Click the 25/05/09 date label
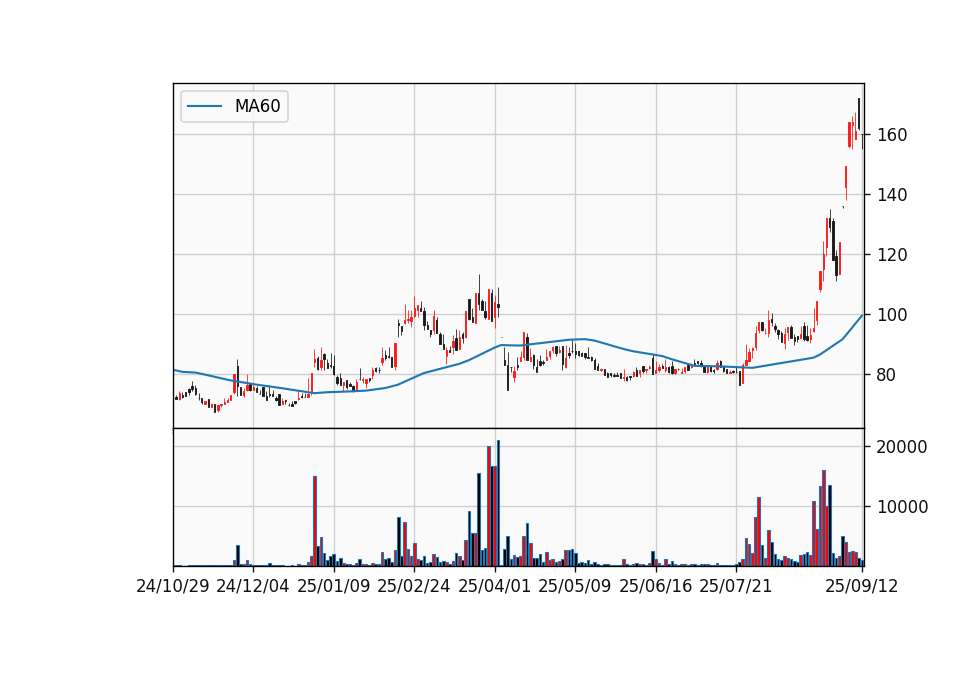The image size is (960, 690). coord(575,586)
